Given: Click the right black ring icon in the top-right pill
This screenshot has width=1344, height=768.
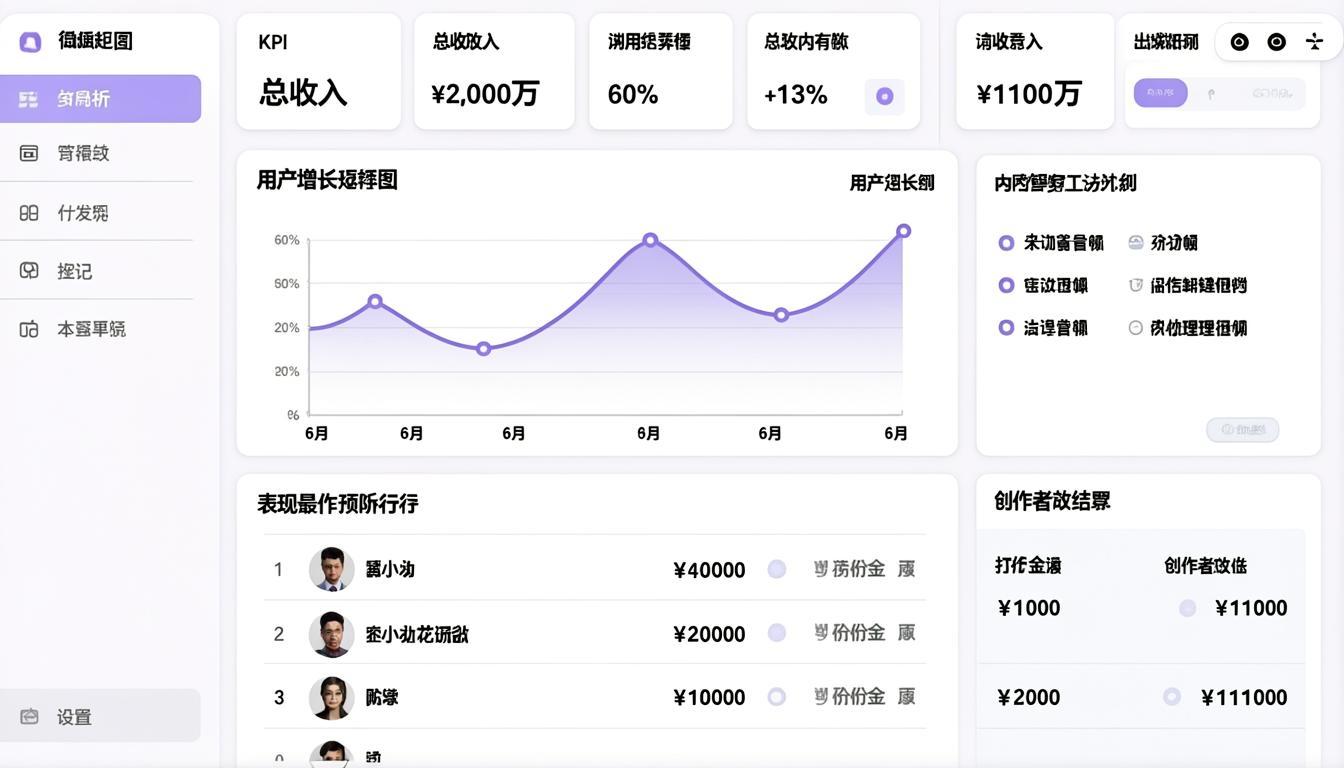Looking at the screenshot, I should click(1276, 42).
